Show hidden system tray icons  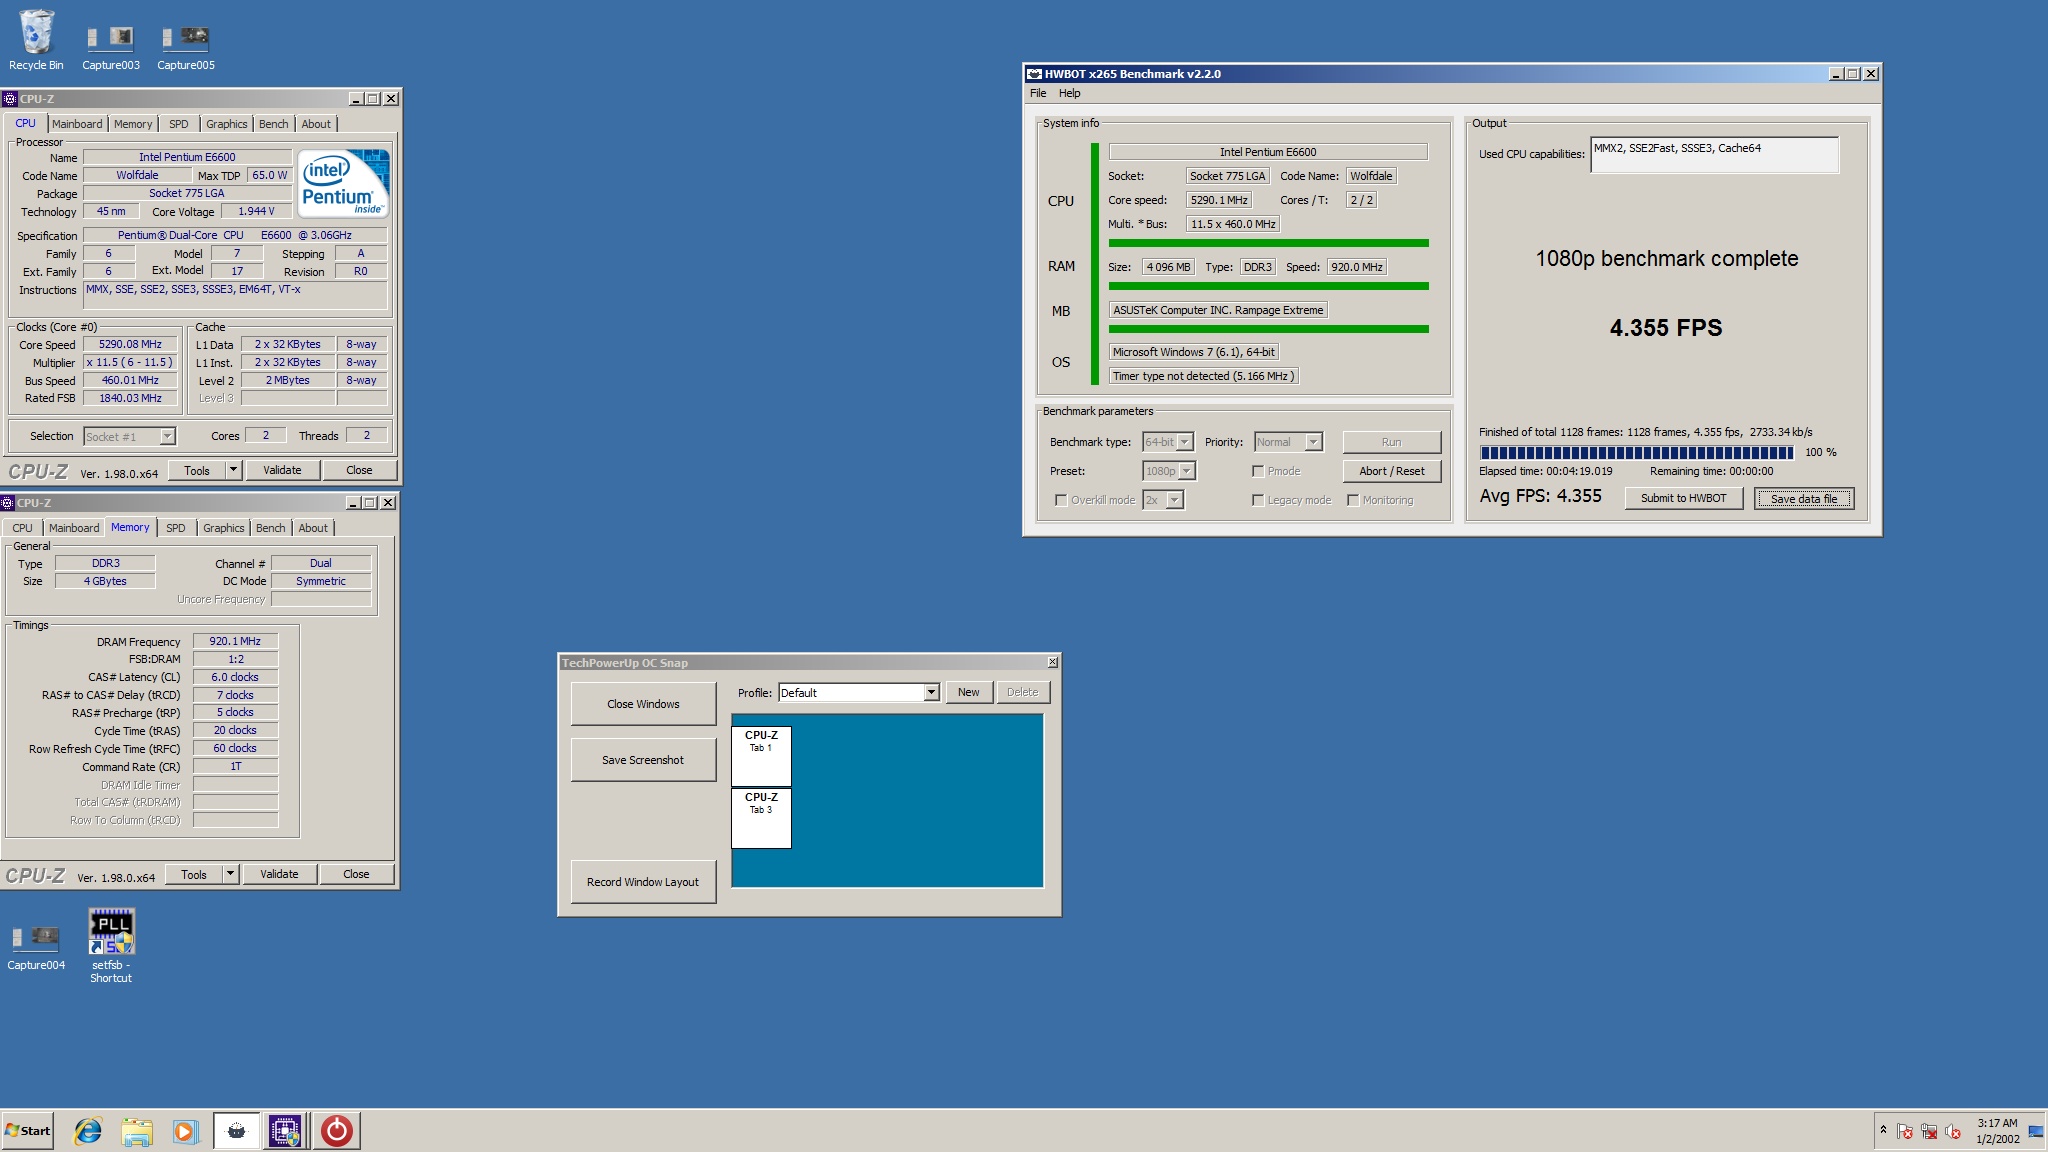click(1883, 1130)
